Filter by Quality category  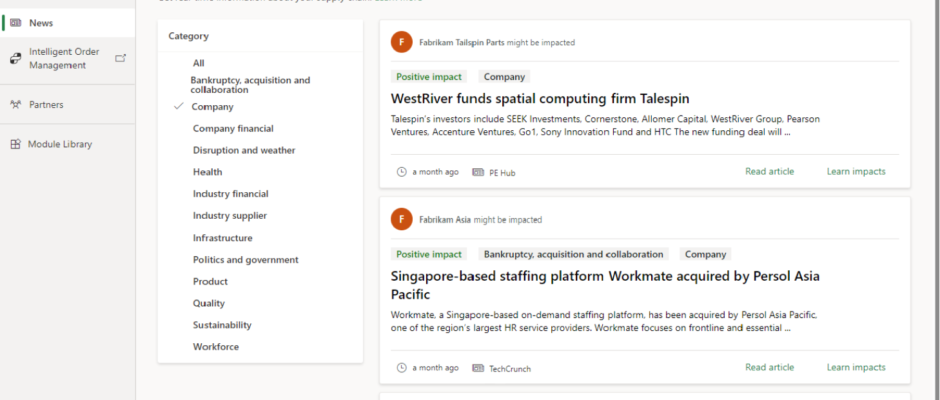[209, 303]
